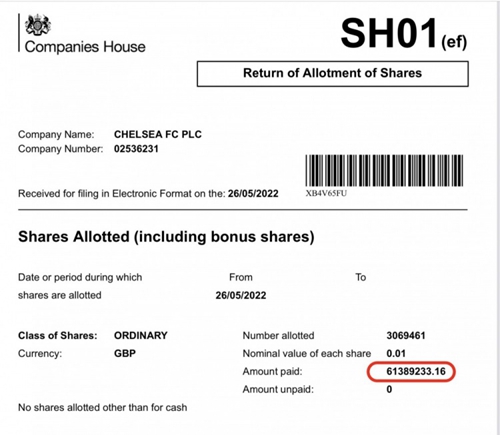The width and height of the screenshot is (500, 435).
Task: Click the number allotted value 3069461
Action: pos(406,335)
